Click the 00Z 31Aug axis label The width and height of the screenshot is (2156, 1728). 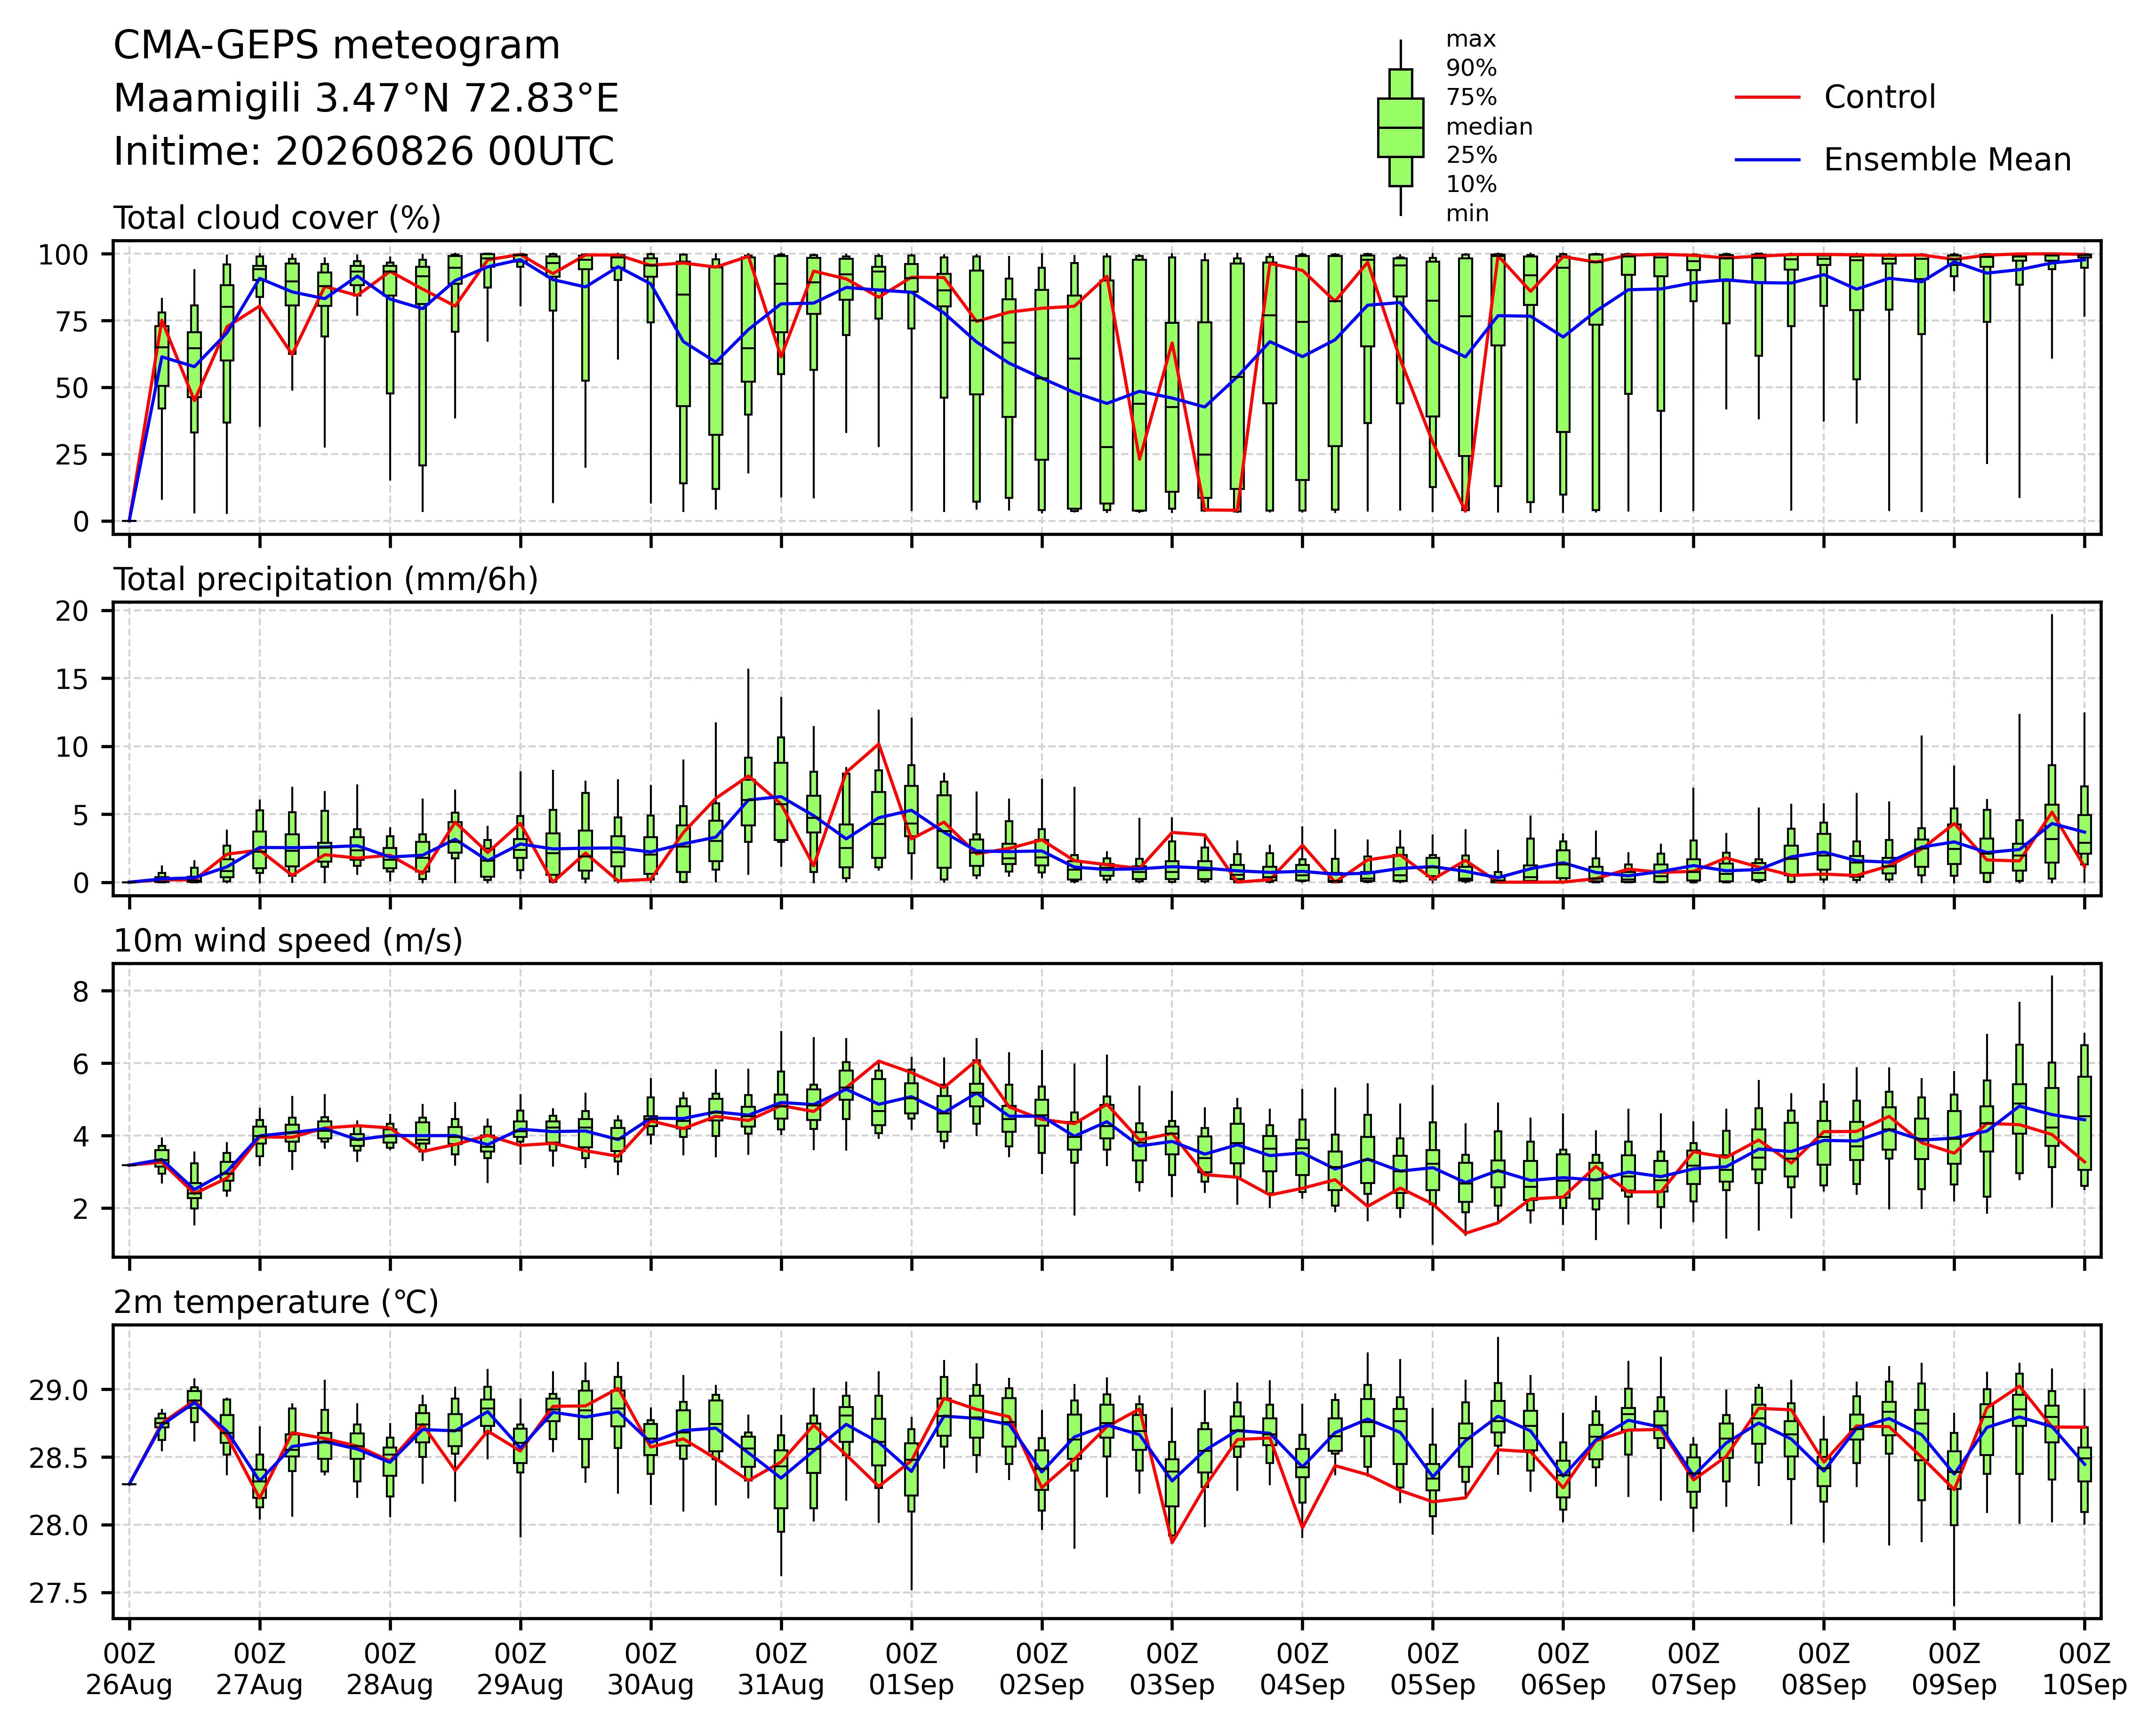[x=781, y=1669]
